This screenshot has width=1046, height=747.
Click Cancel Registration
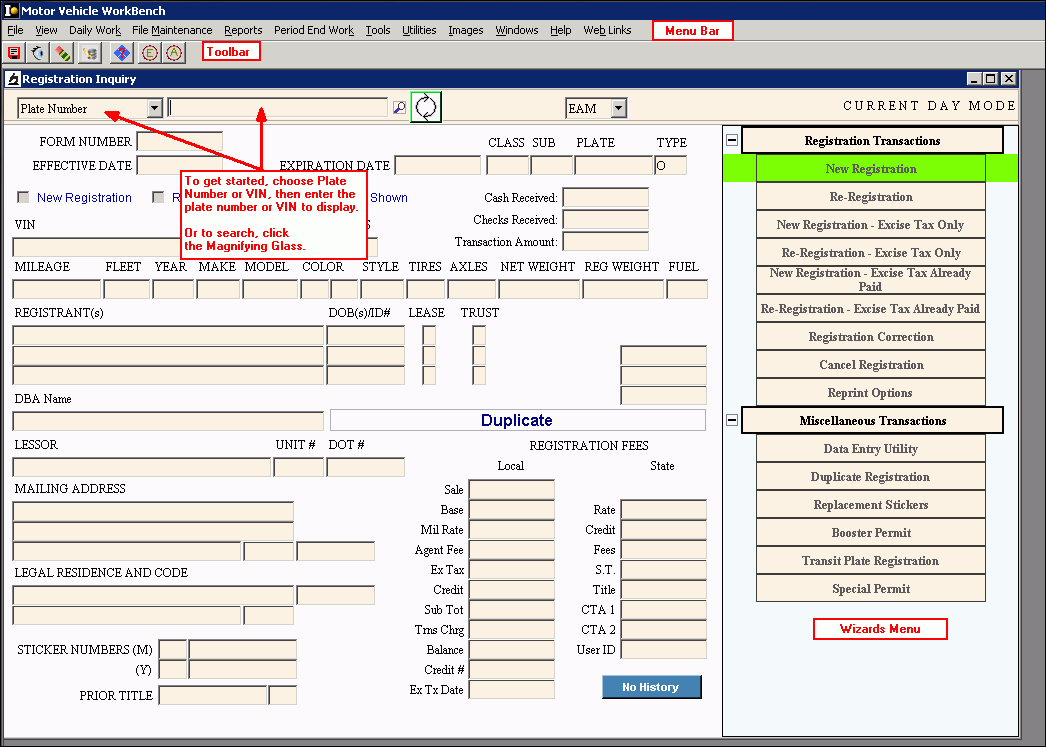click(x=871, y=365)
